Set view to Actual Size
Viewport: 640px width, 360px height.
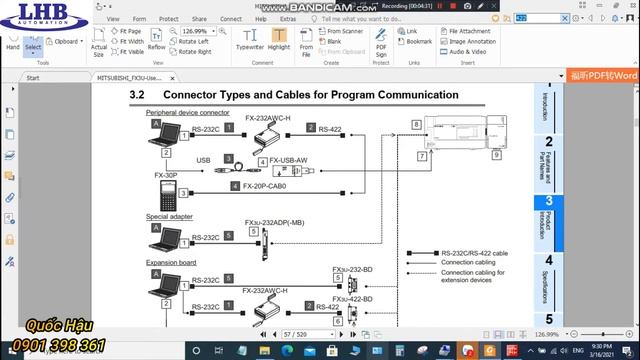point(99,43)
